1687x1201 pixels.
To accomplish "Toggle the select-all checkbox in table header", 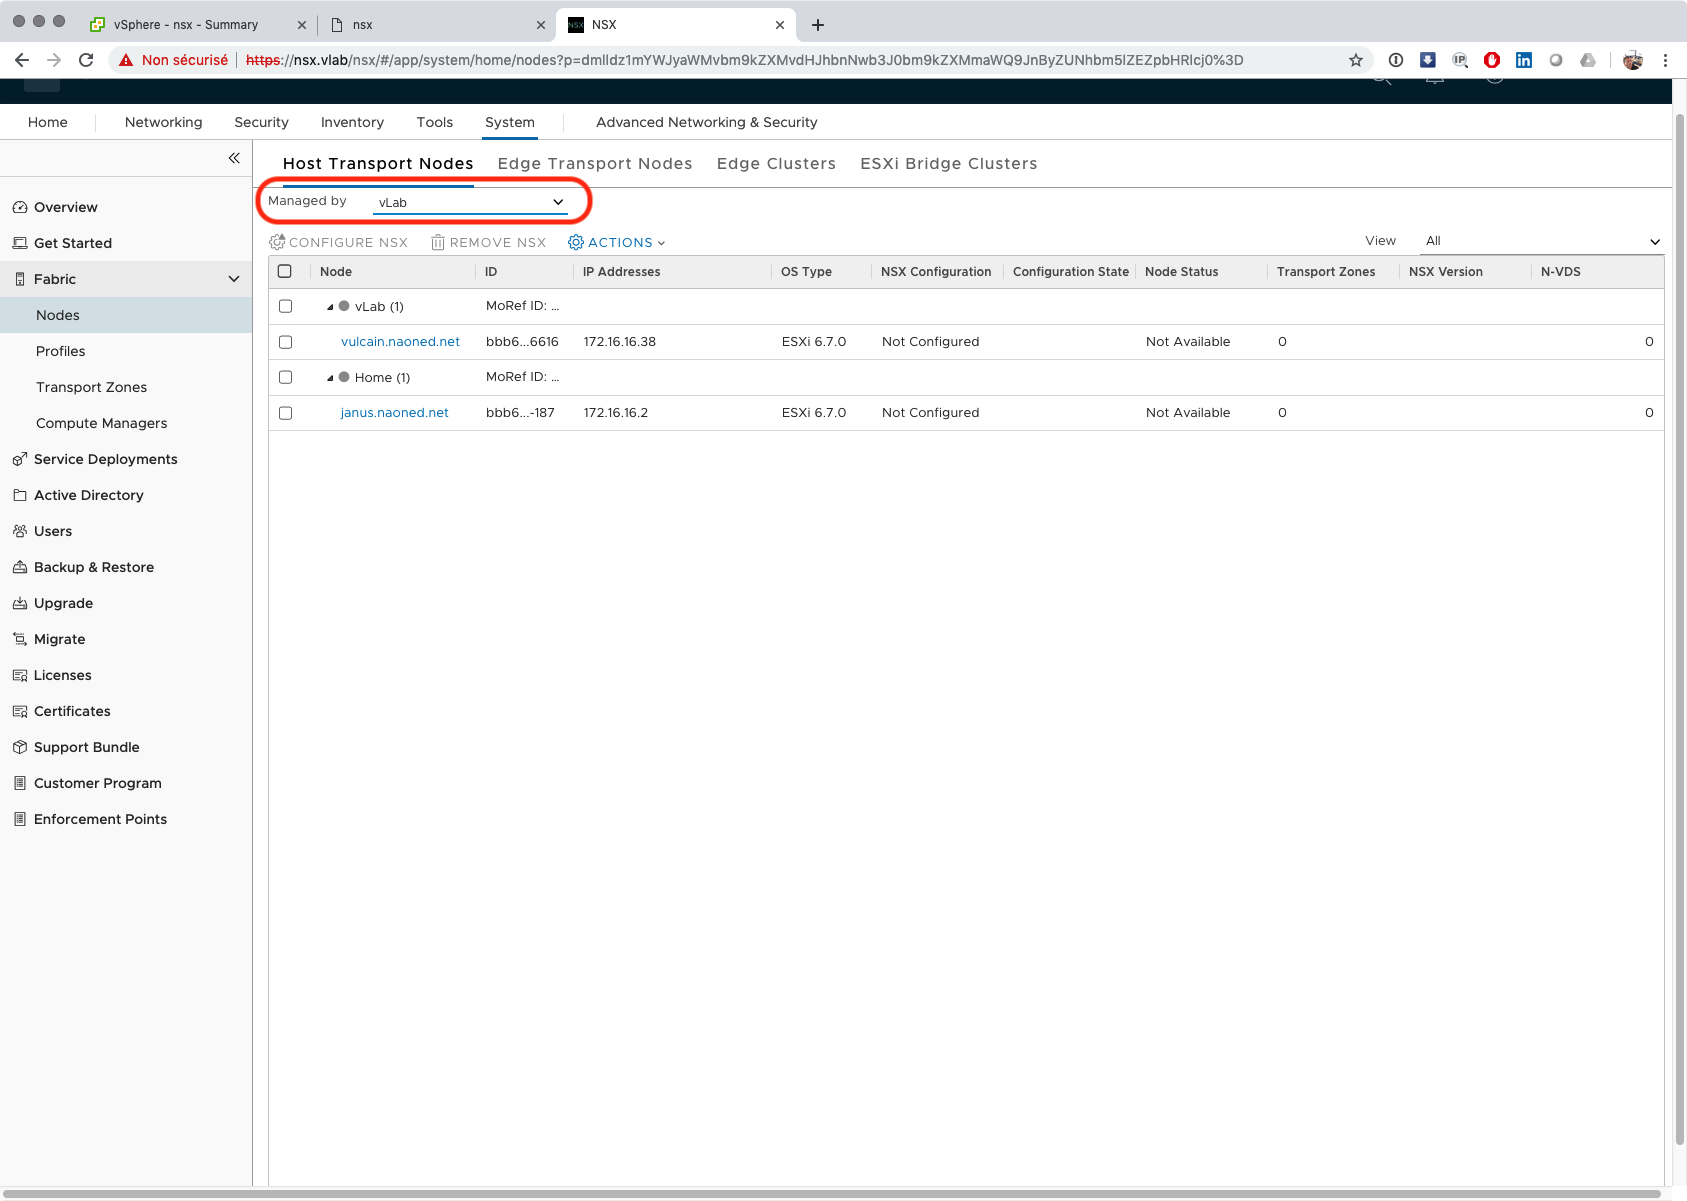I will tap(285, 271).
